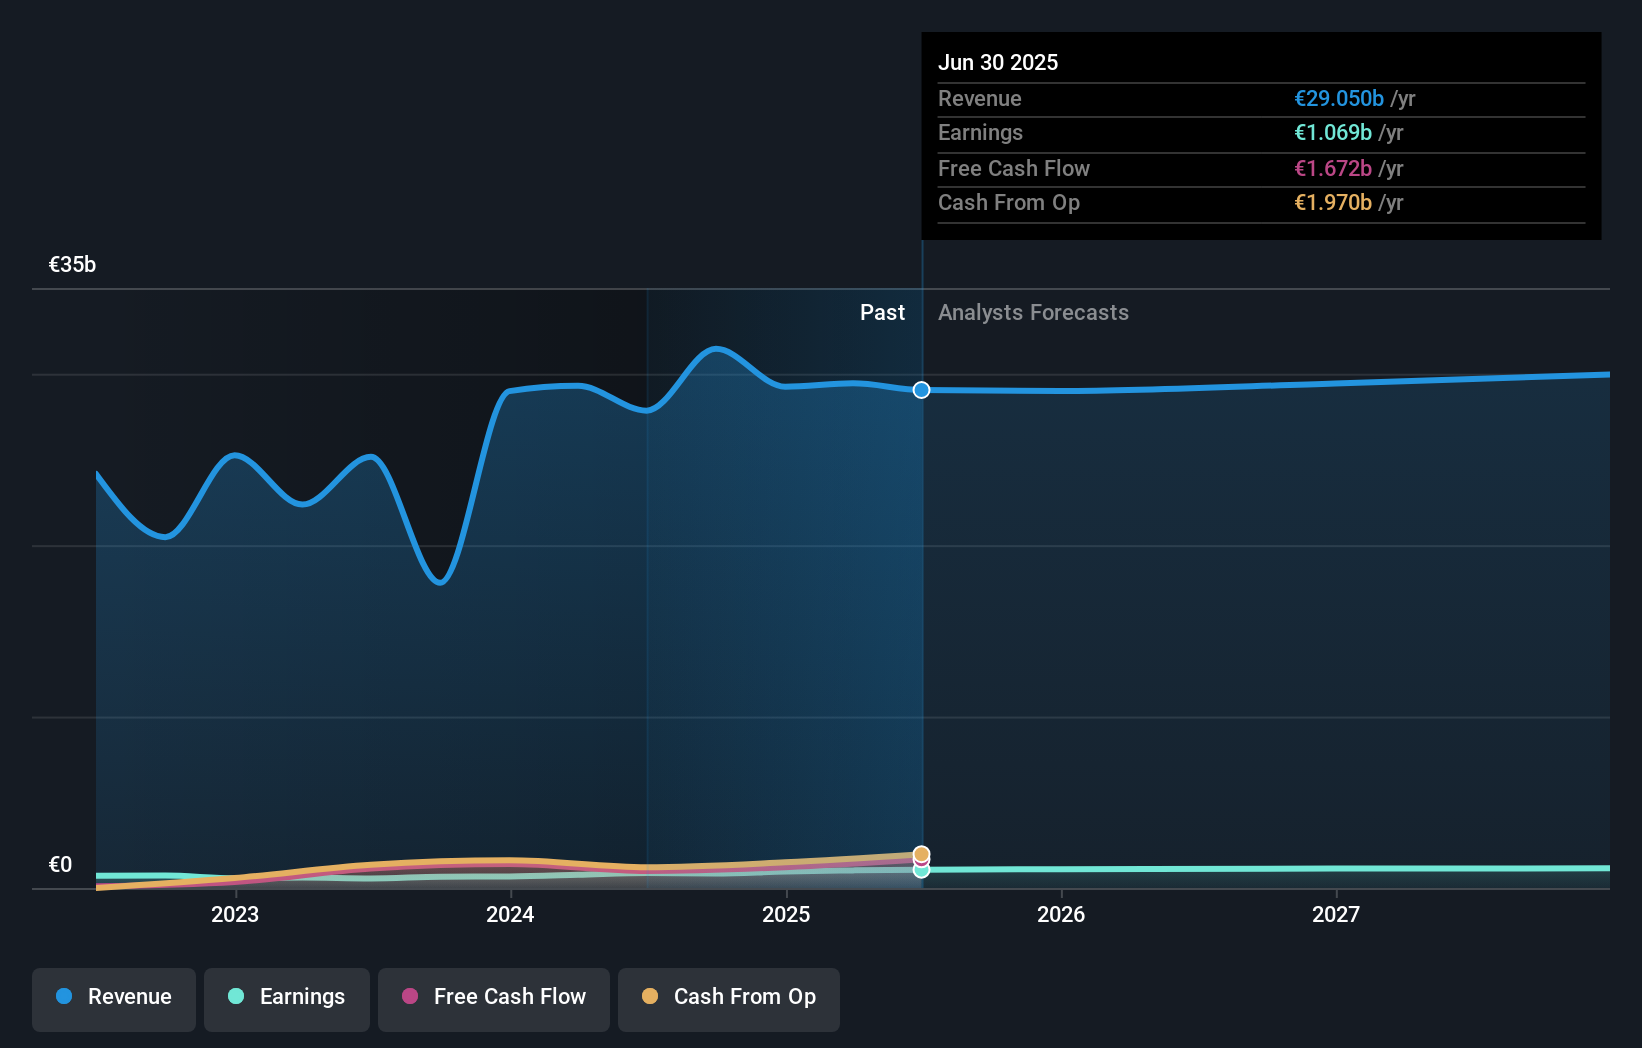Select the Earnings data point marker

pyautogui.click(x=921, y=870)
